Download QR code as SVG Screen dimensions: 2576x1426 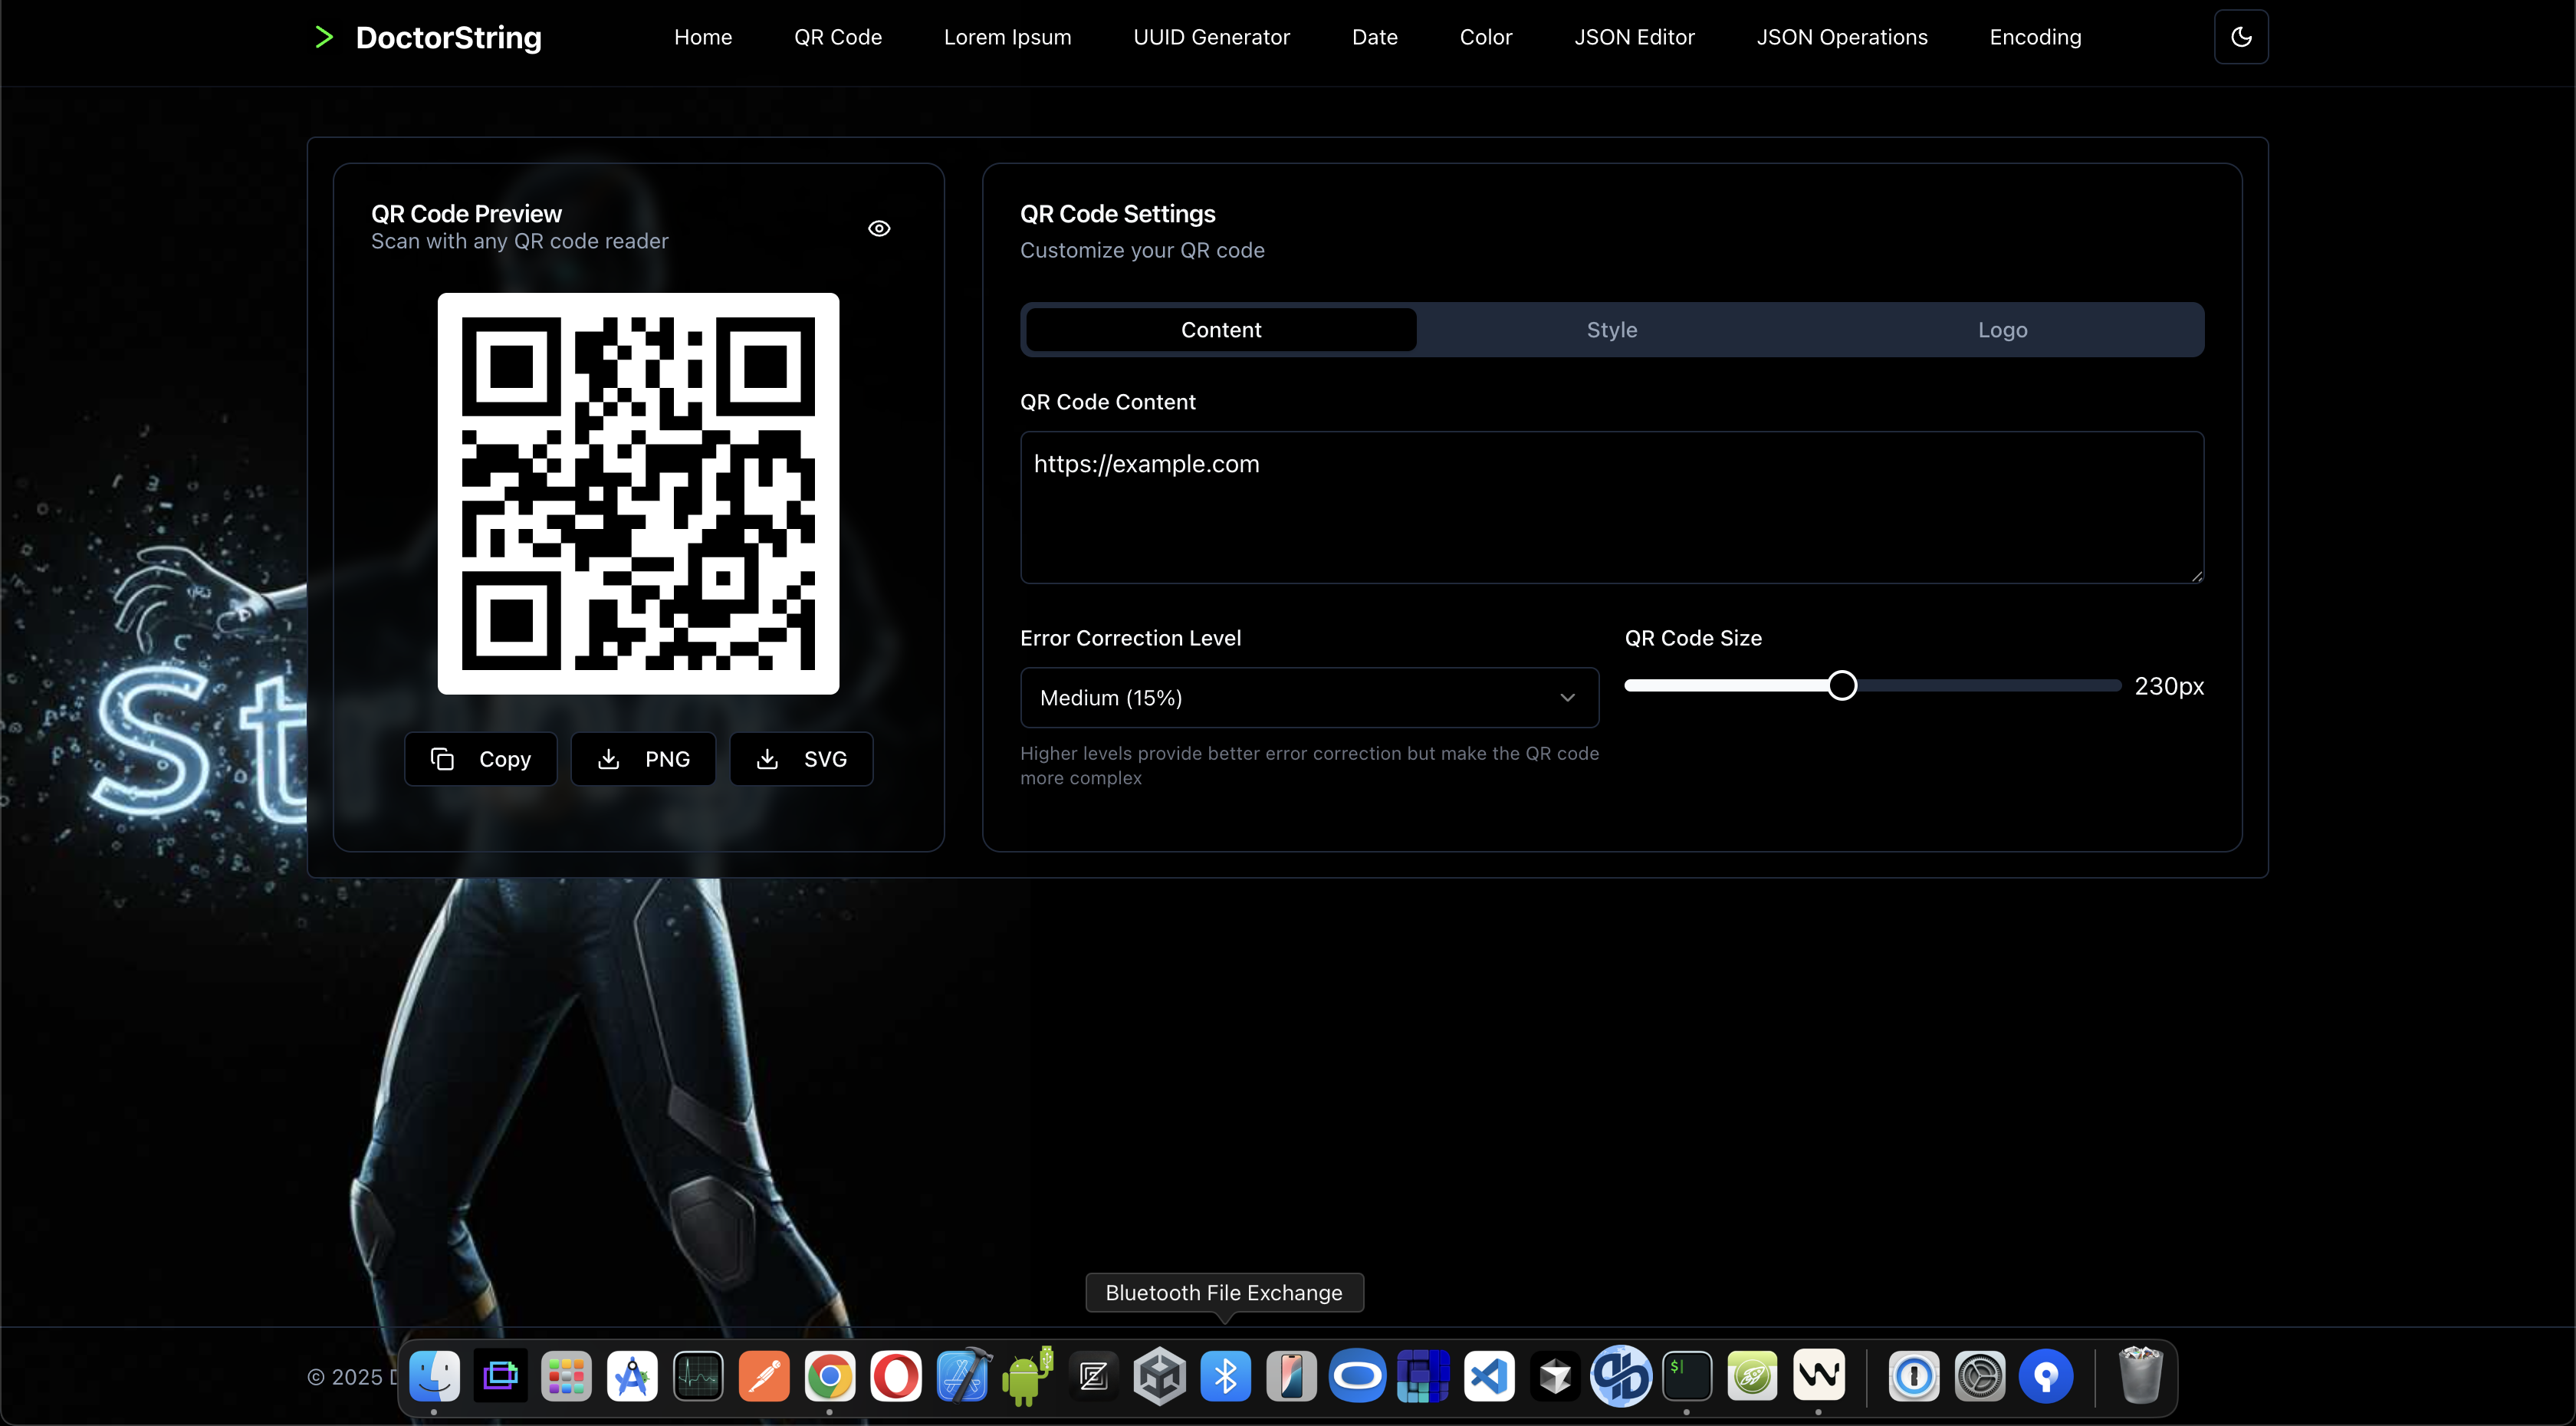click(x=801, y=759)
